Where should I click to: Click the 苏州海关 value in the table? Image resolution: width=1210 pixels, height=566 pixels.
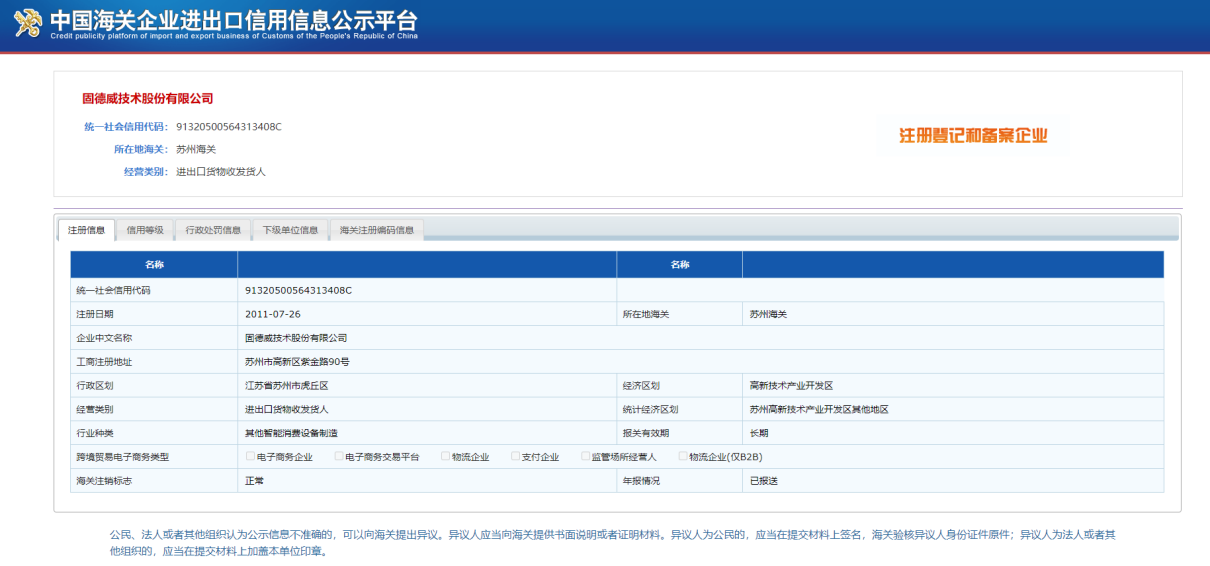768,314
